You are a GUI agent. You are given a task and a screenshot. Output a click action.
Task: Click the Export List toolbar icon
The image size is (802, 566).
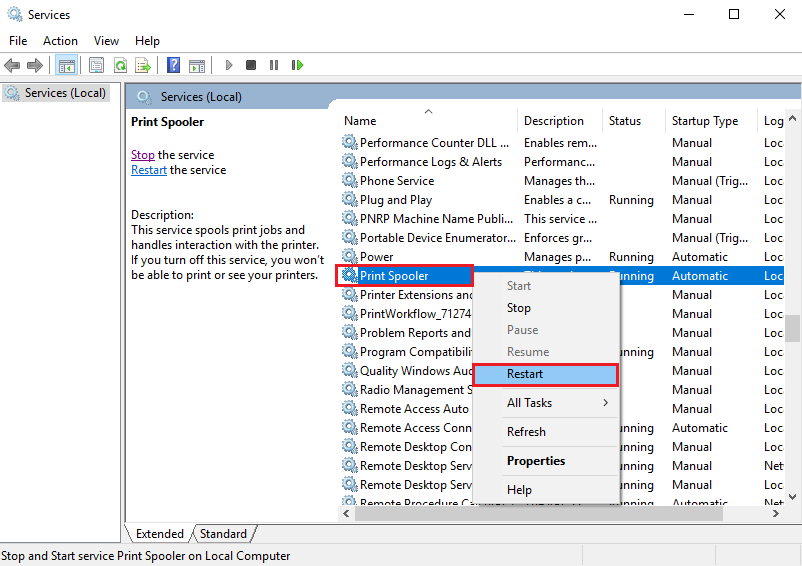coord(143,65)
